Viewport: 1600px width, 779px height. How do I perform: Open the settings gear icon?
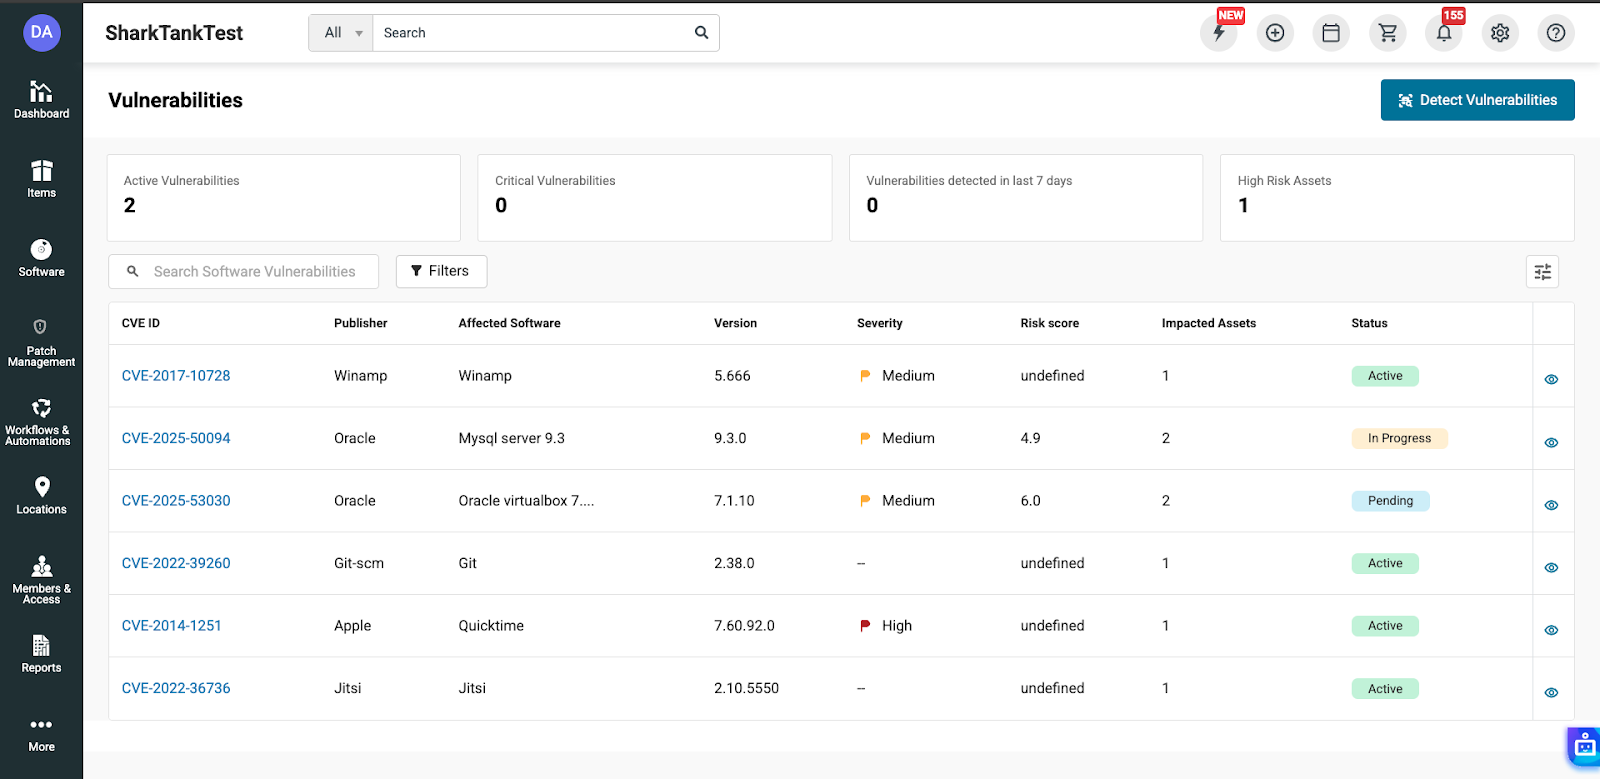[x=1500, y=33]
